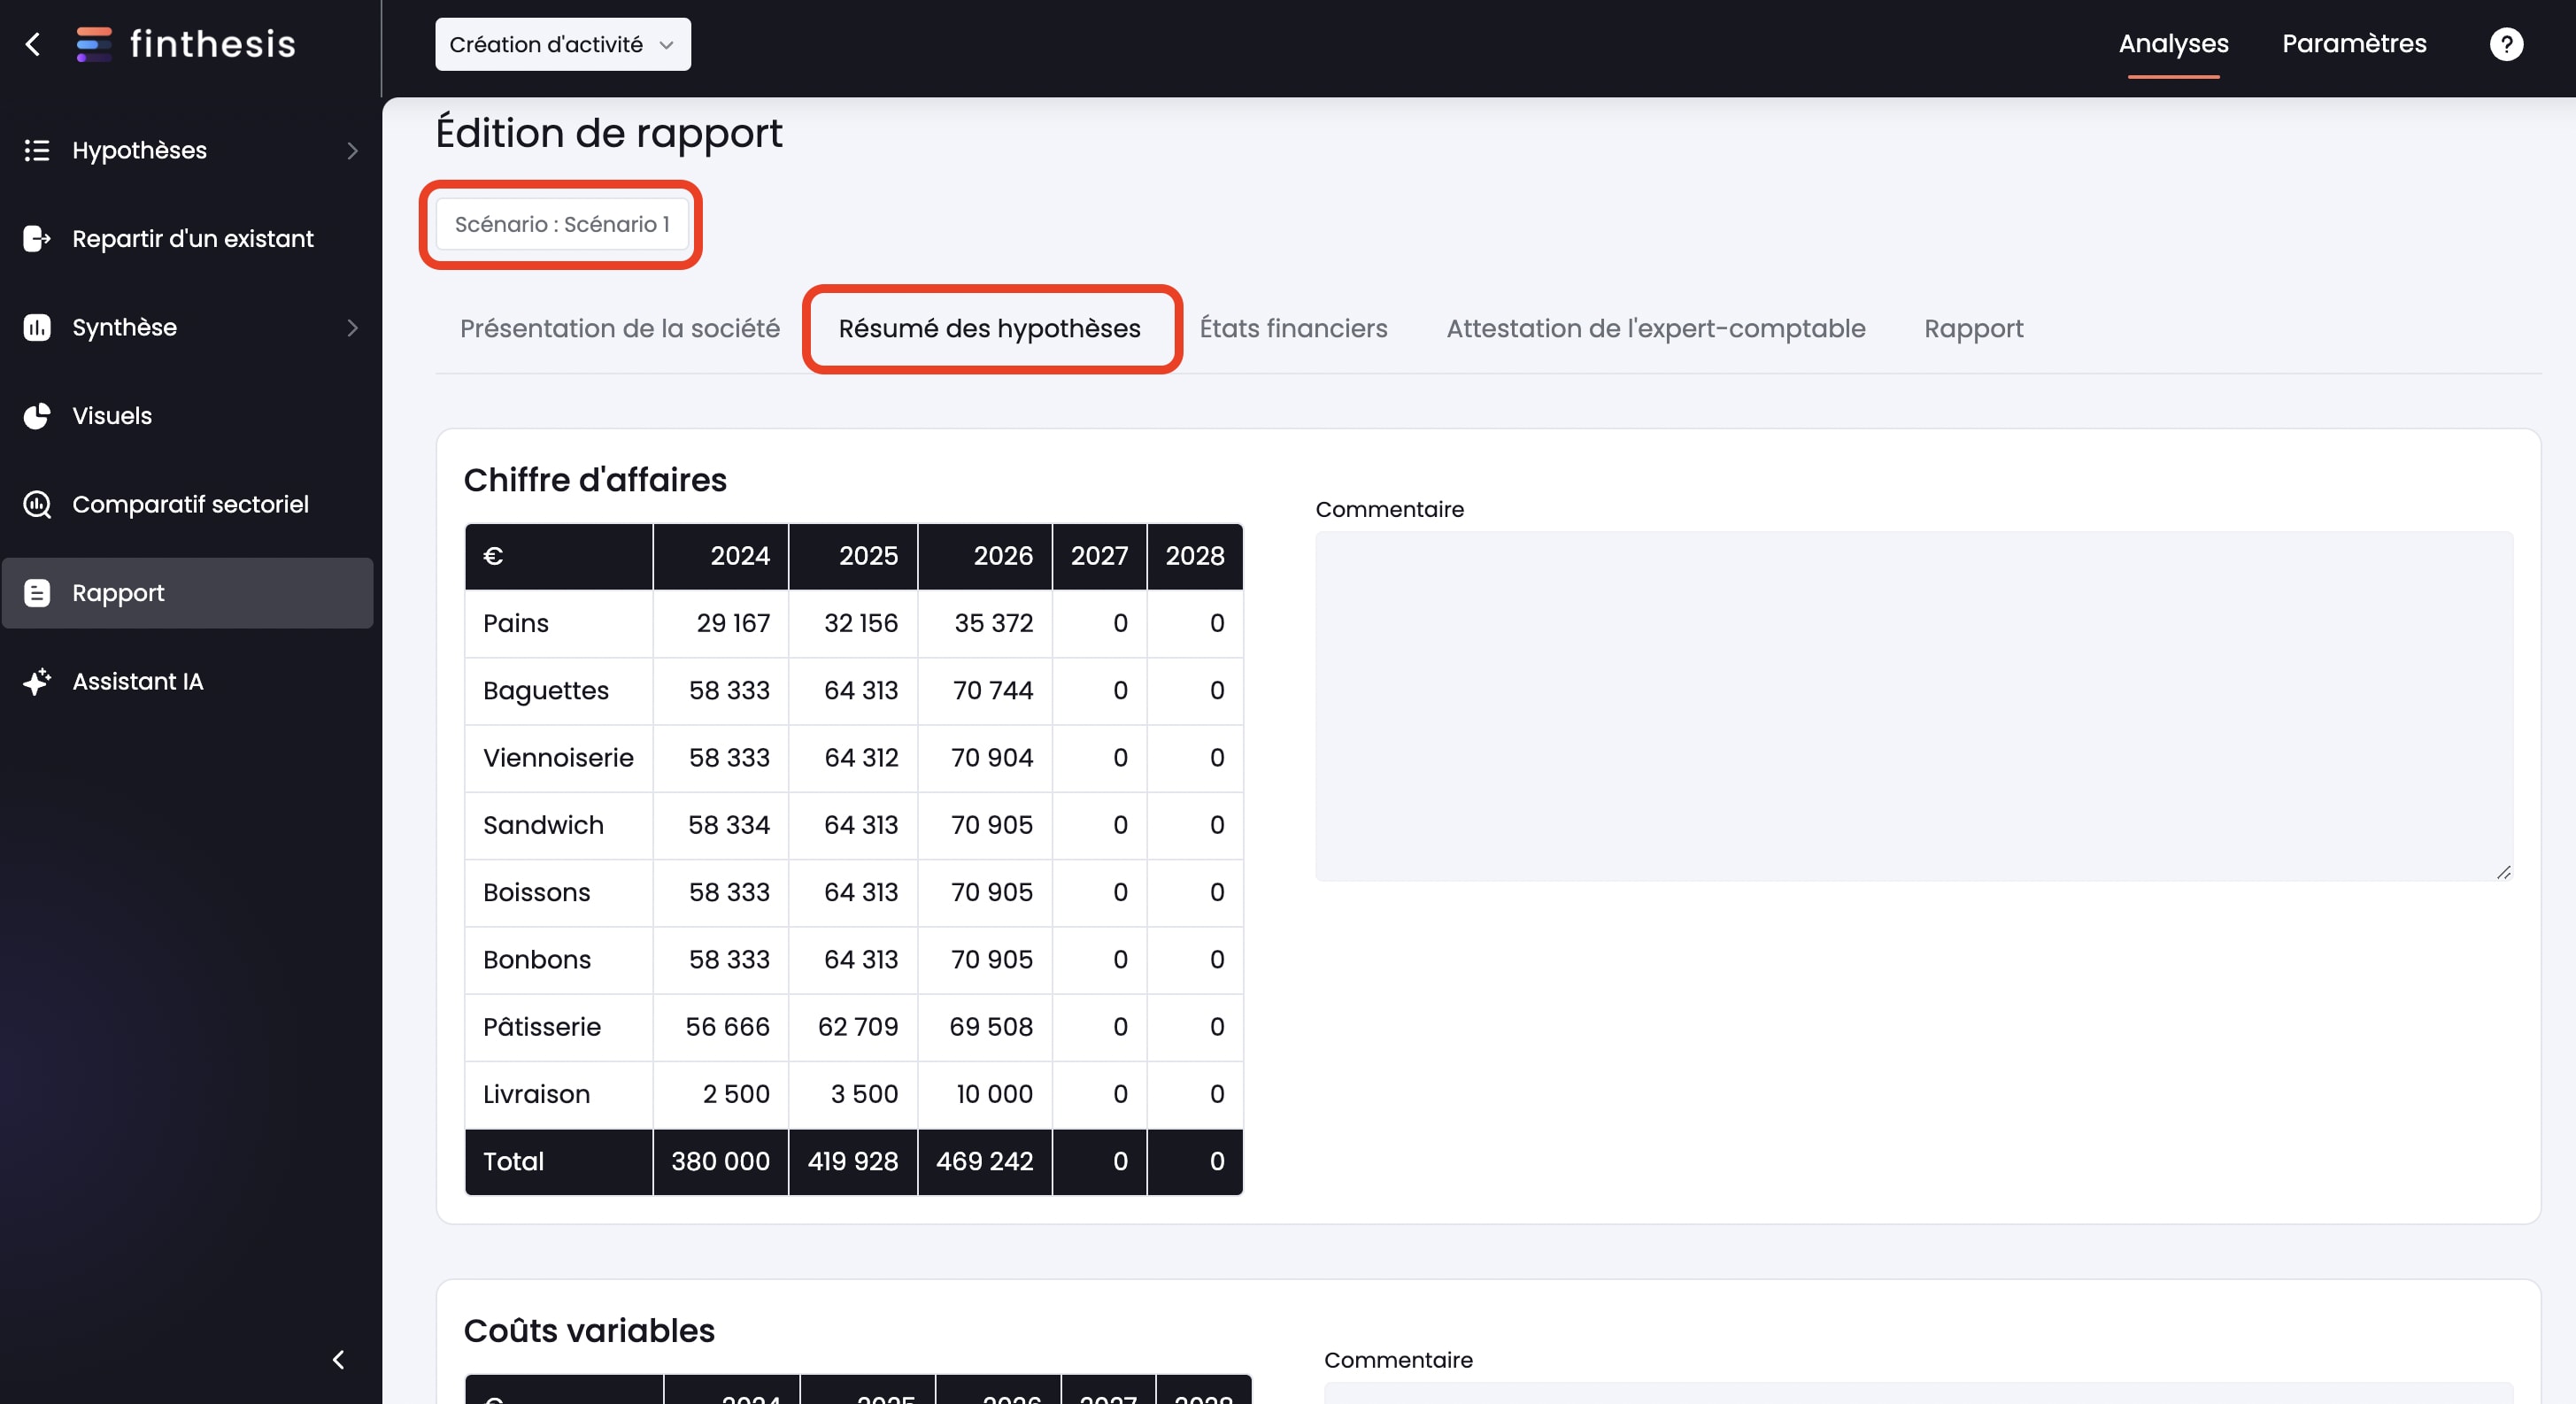This screenshot has height=1404, width=2576.
Task: Click Baguettes 2026 value 70 744
Action: point(993,690)
